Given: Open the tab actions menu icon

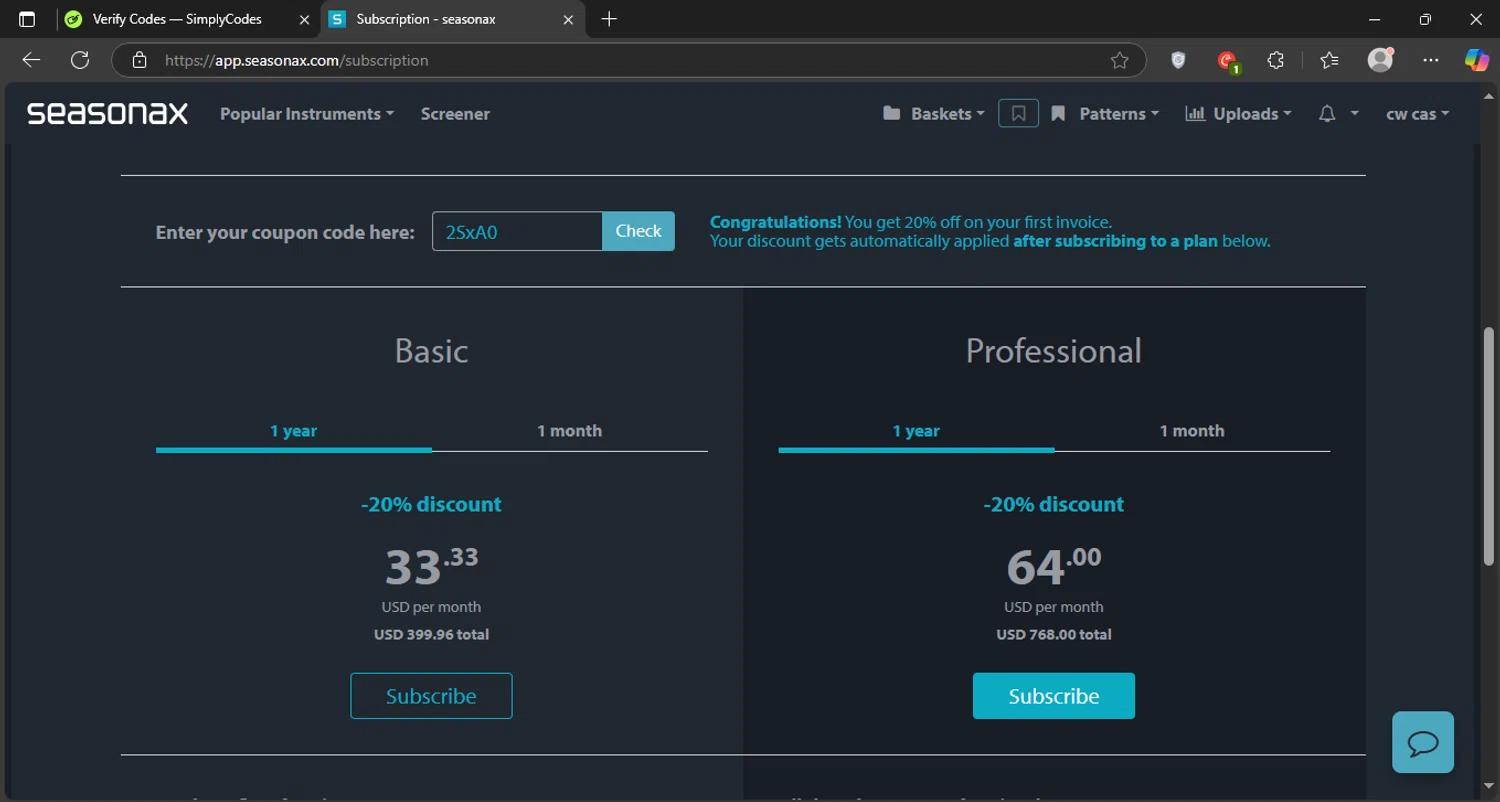Looking at the screenshot, I should point(27,19).
